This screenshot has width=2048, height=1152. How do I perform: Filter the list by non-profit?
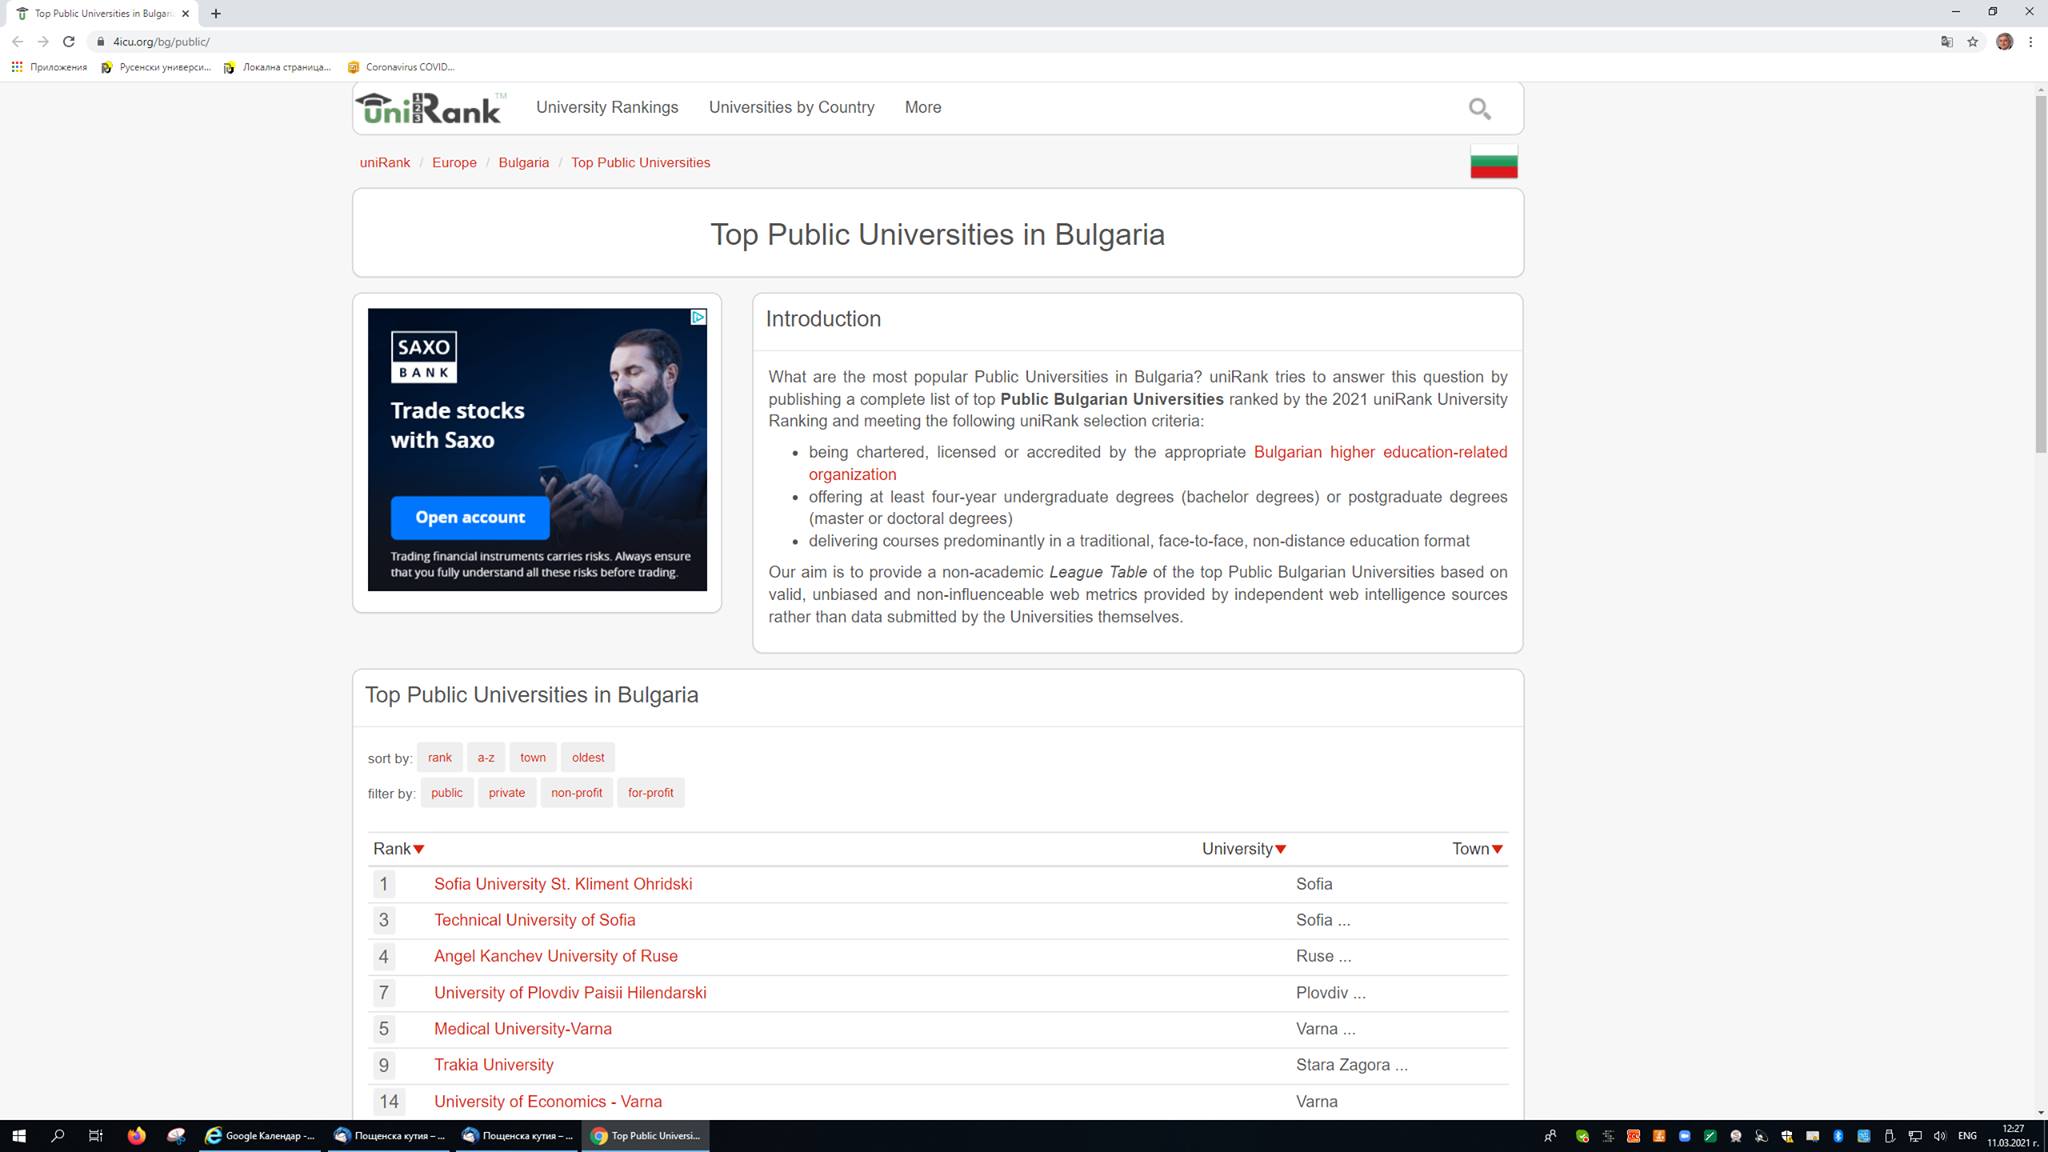(576, 793)
